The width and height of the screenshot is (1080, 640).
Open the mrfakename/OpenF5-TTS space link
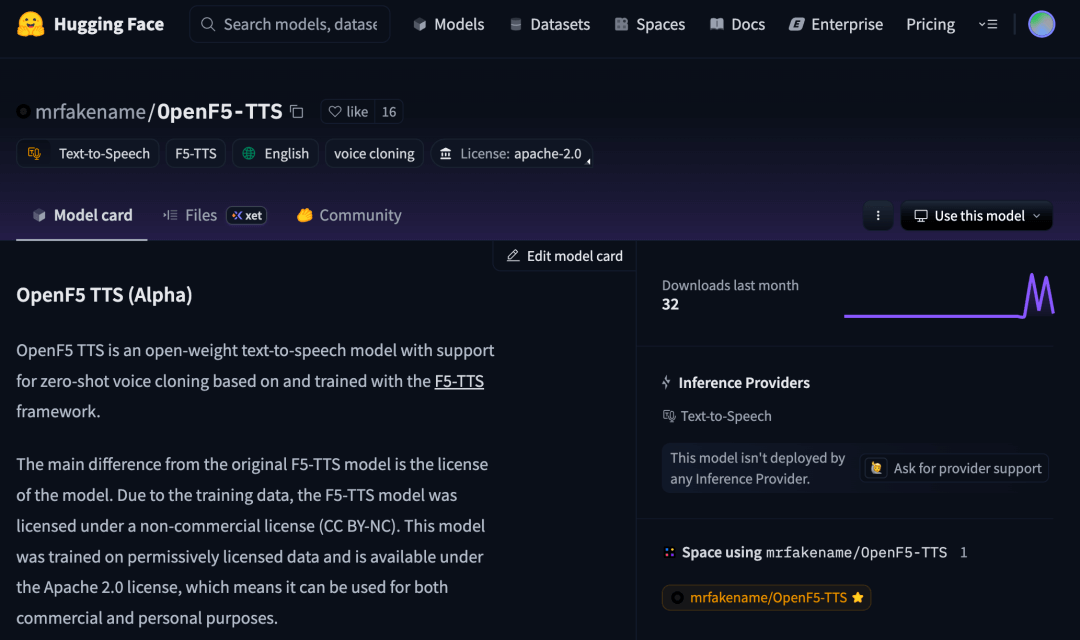pyautogui.click(x=766, y=597)
